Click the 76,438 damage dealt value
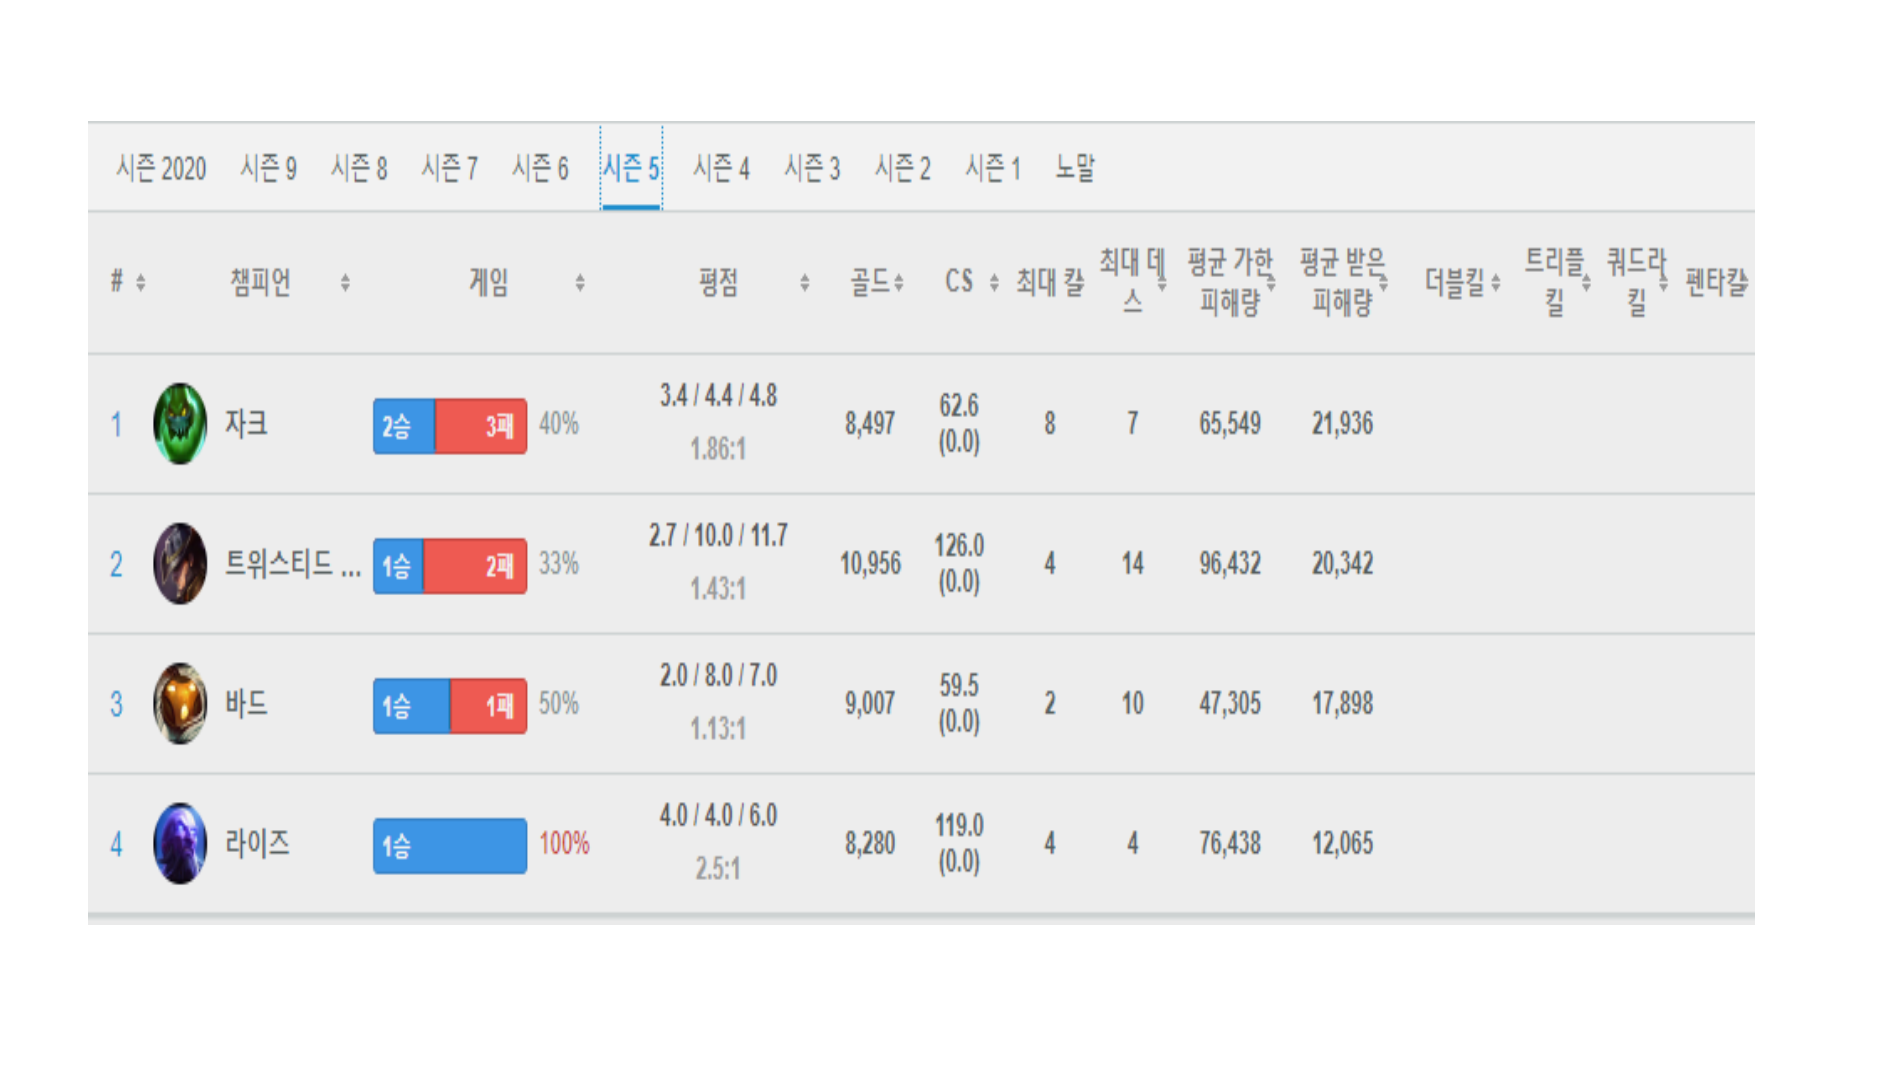1894x1072 pixels. pyautogui.click(x=1230, y=844)
